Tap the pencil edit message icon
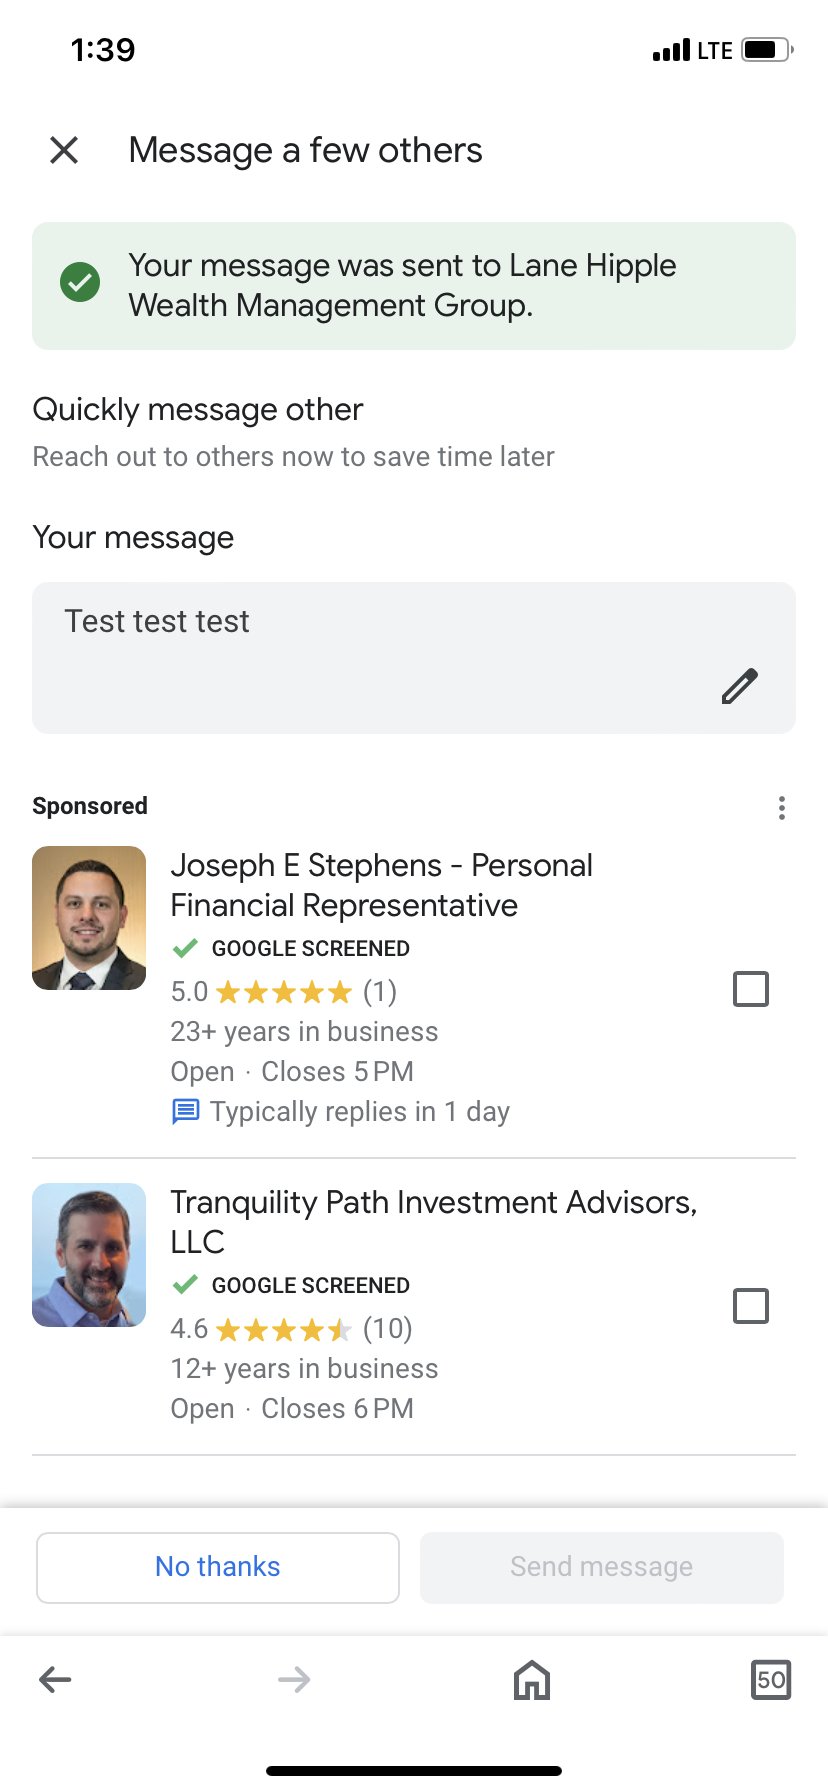828x1792 pixels. pyautogui.click(x=740, y=686)
